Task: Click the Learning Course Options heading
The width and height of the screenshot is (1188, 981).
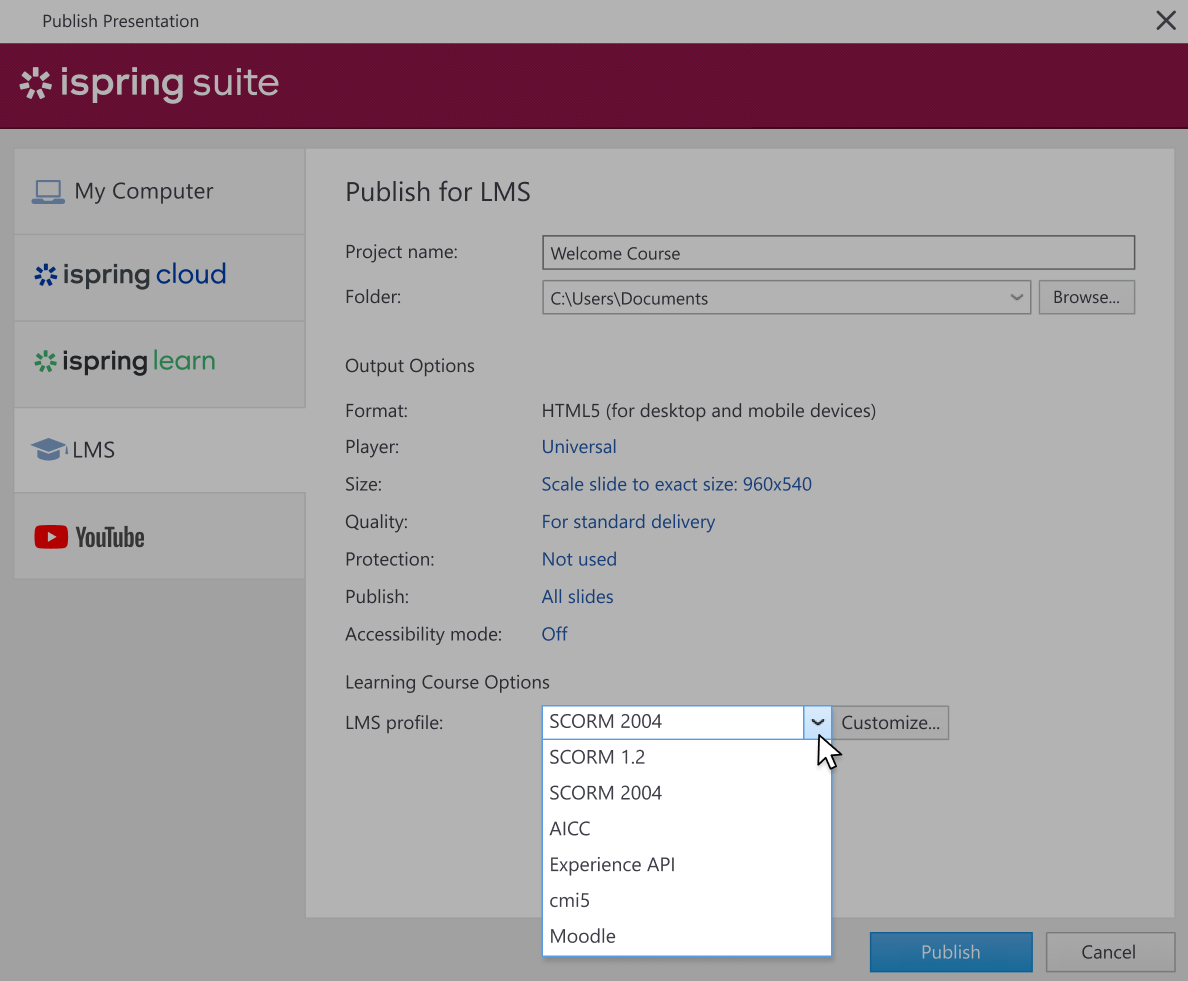Action: click(x=447, y=683)
